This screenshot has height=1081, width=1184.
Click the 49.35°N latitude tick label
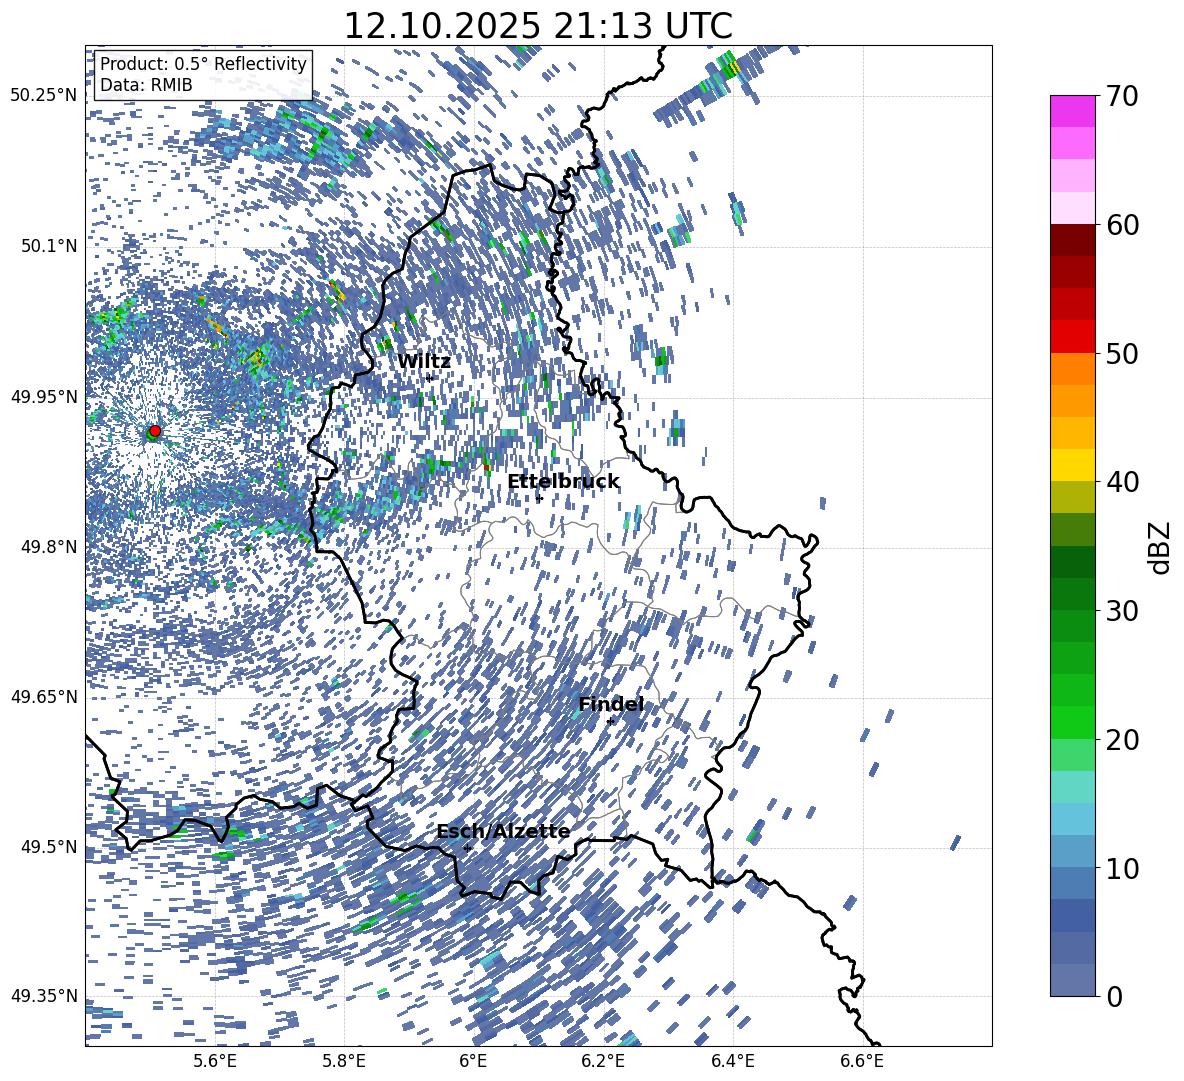[43, 996]
